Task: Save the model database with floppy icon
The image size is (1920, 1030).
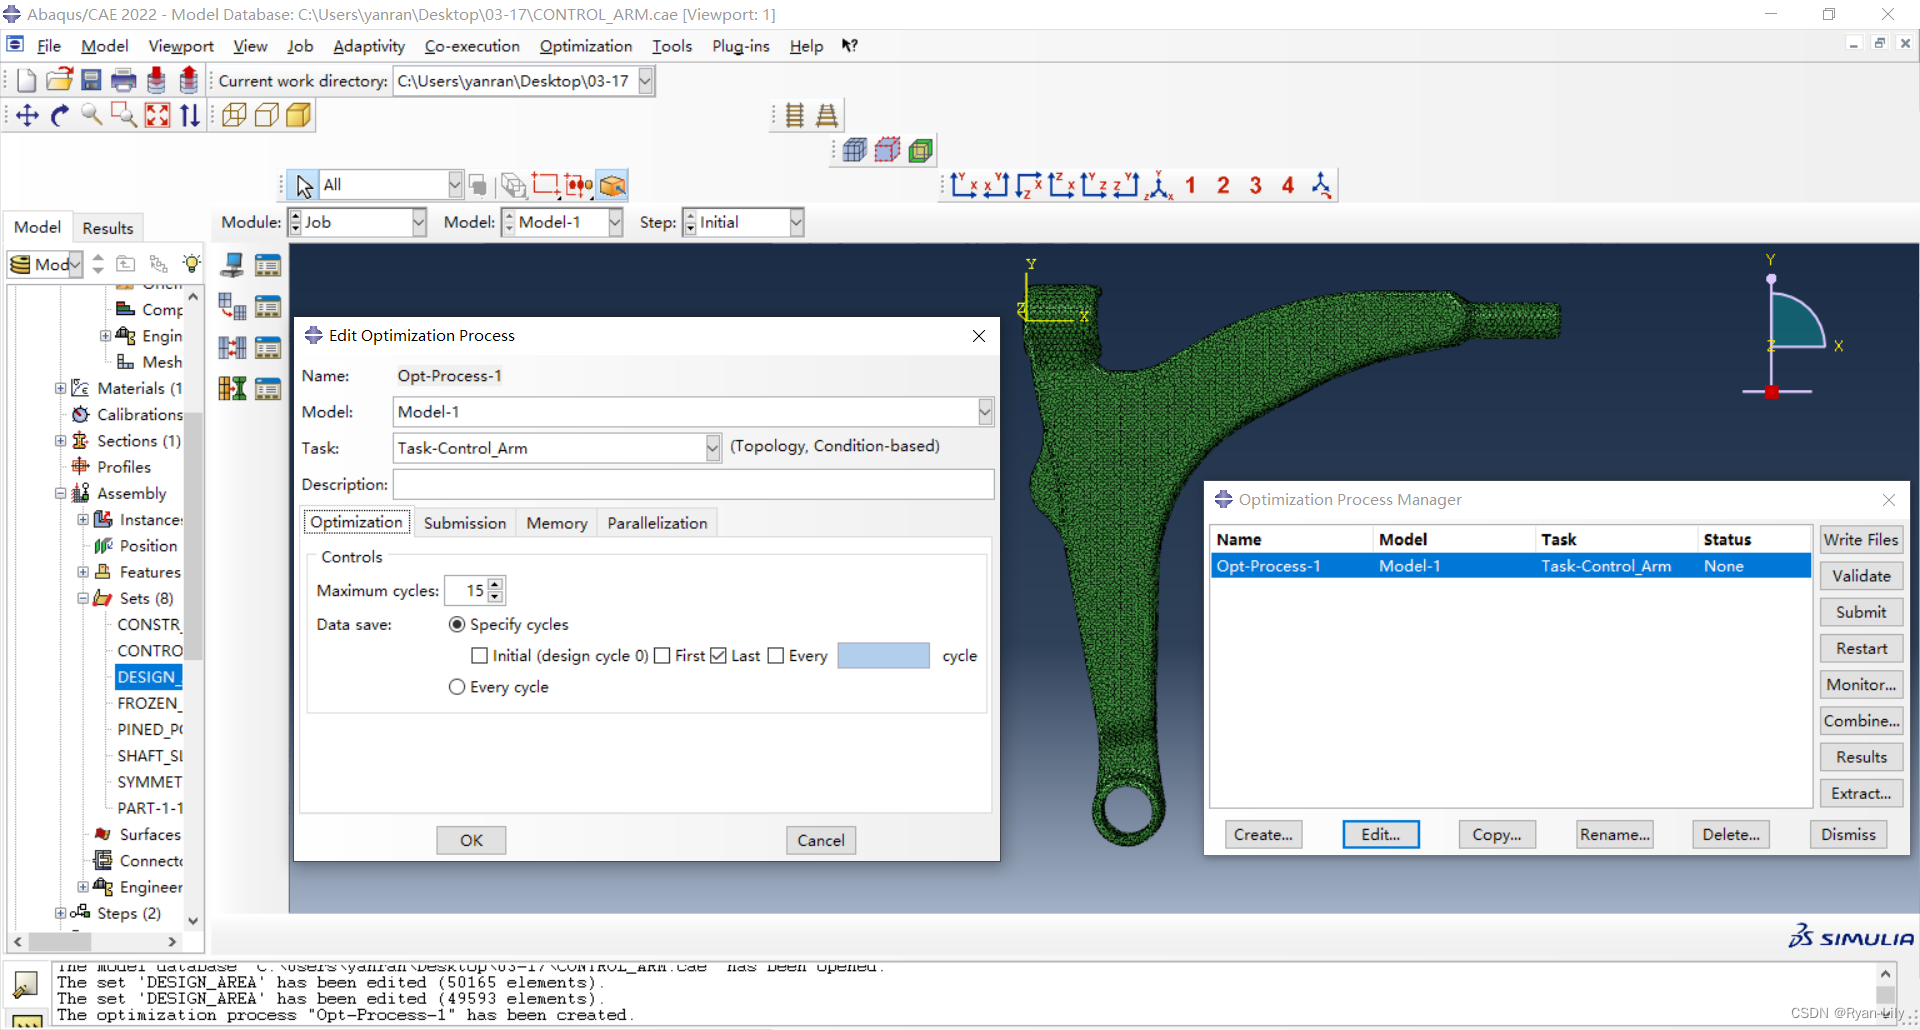Action: click(91, 81)
